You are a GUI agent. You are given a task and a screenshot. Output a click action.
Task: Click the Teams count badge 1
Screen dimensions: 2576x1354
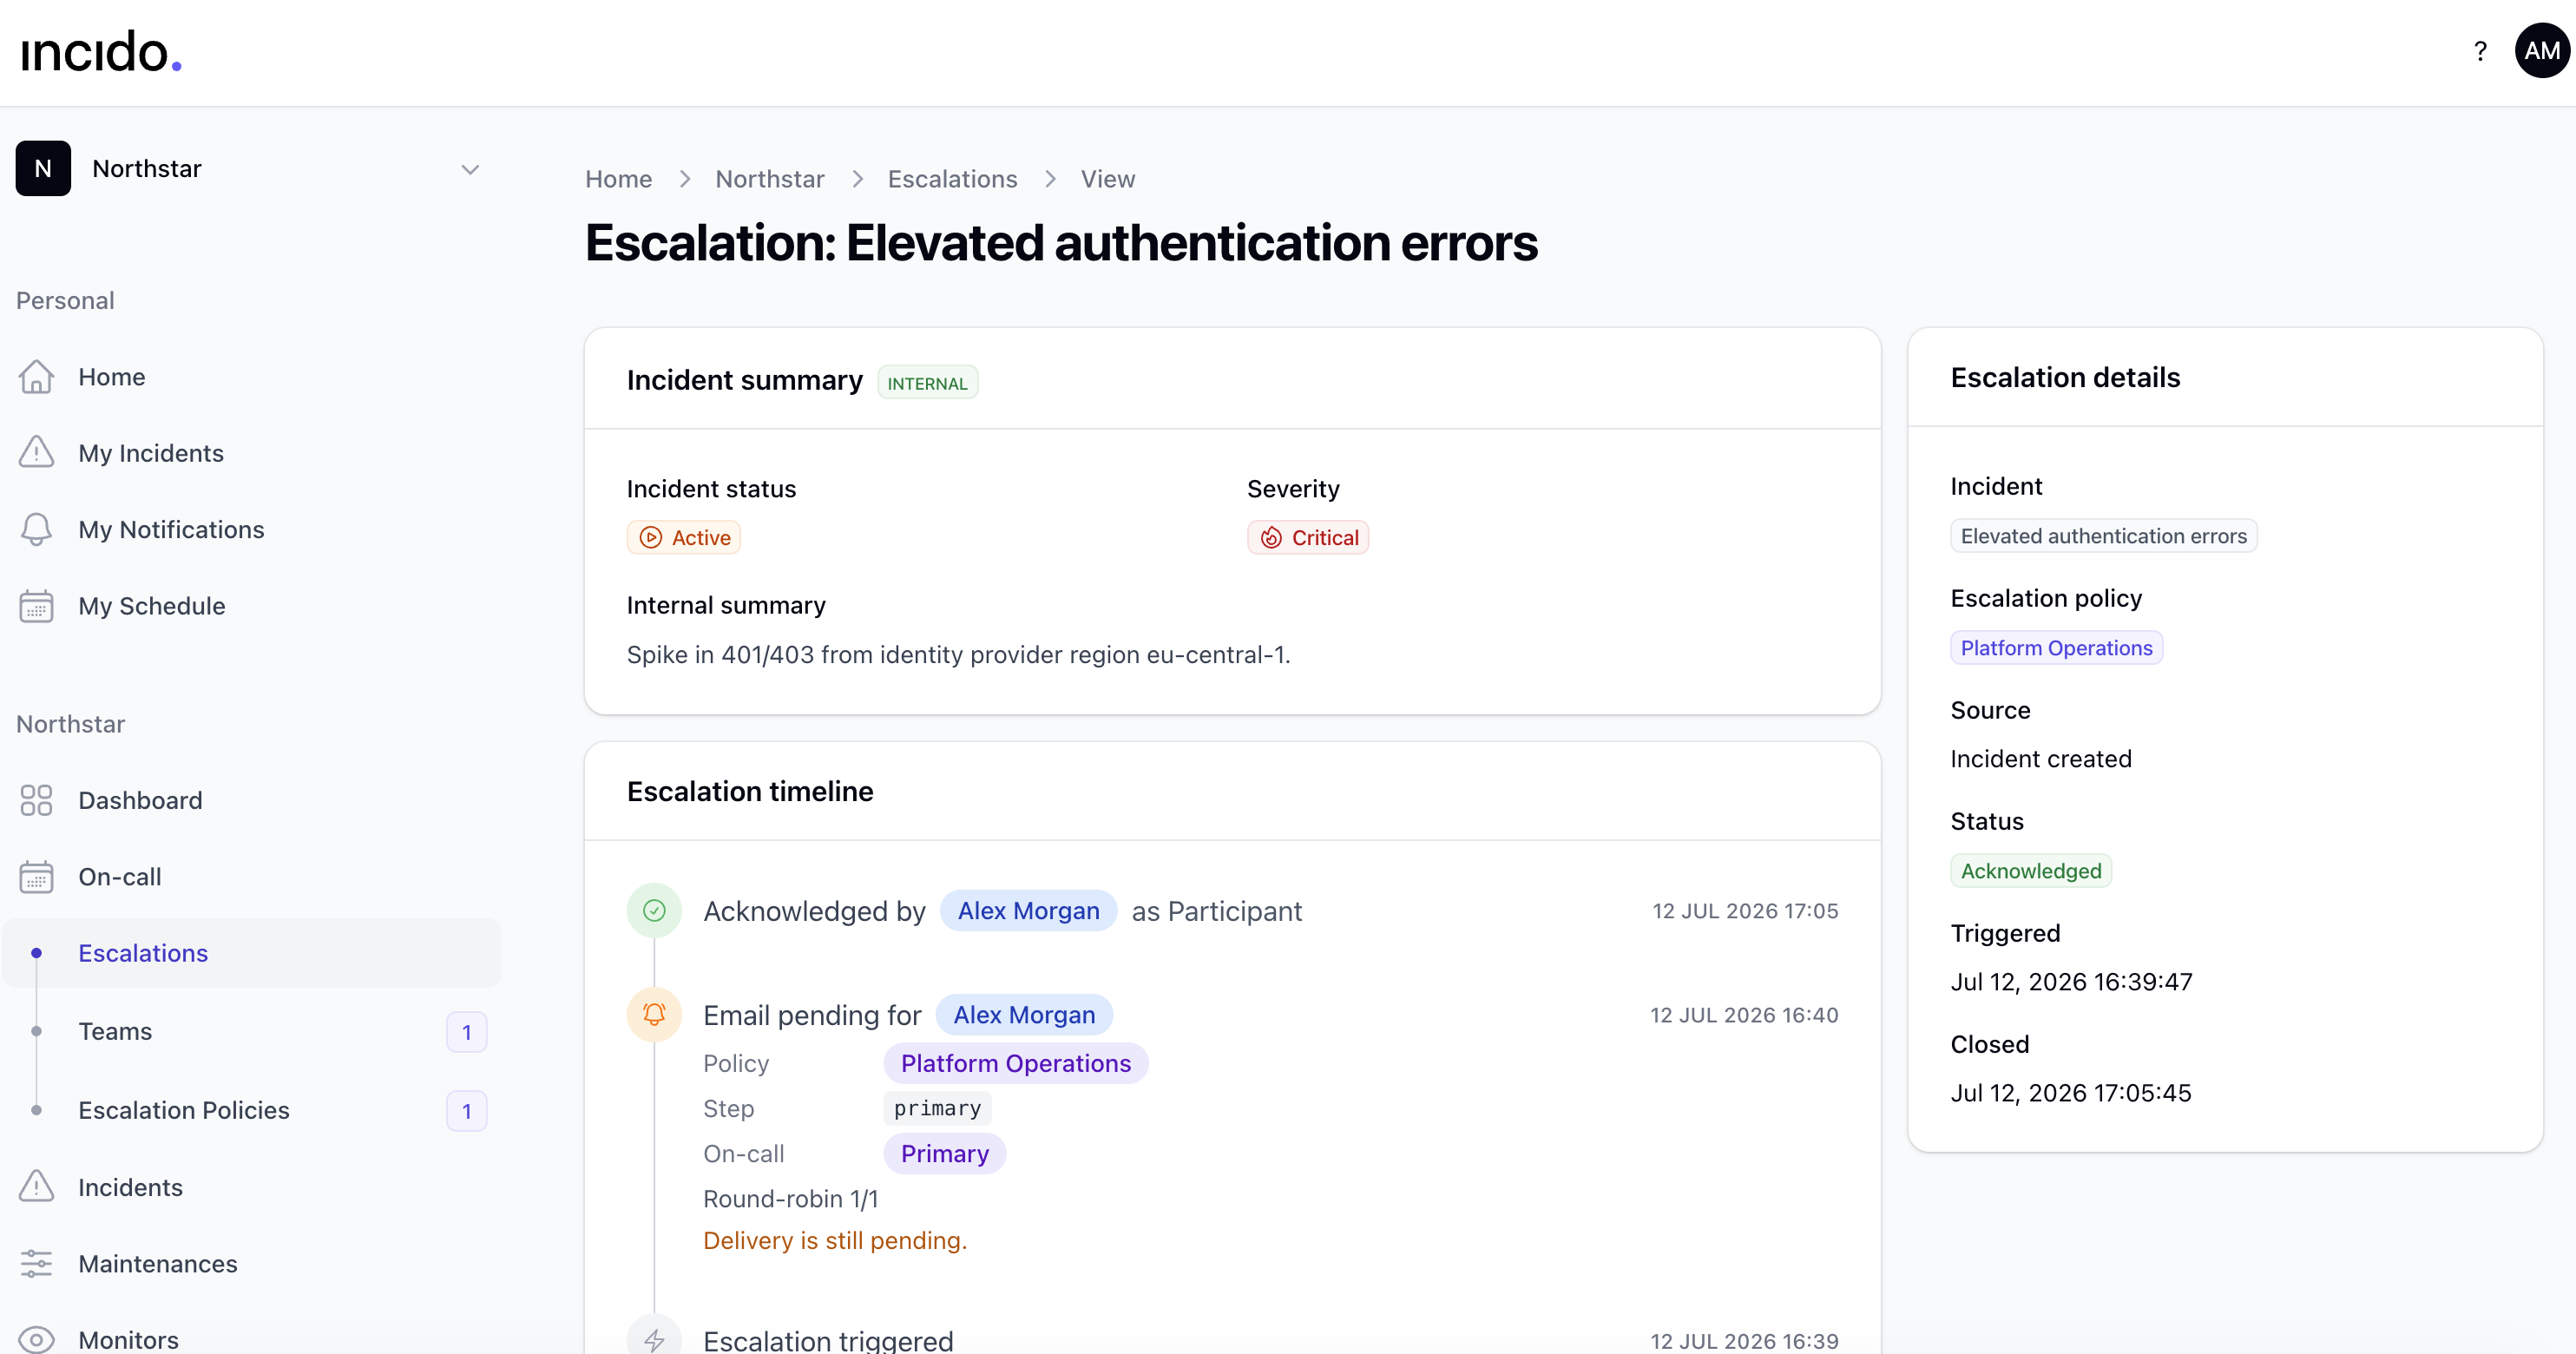[x=466, y=1032]
